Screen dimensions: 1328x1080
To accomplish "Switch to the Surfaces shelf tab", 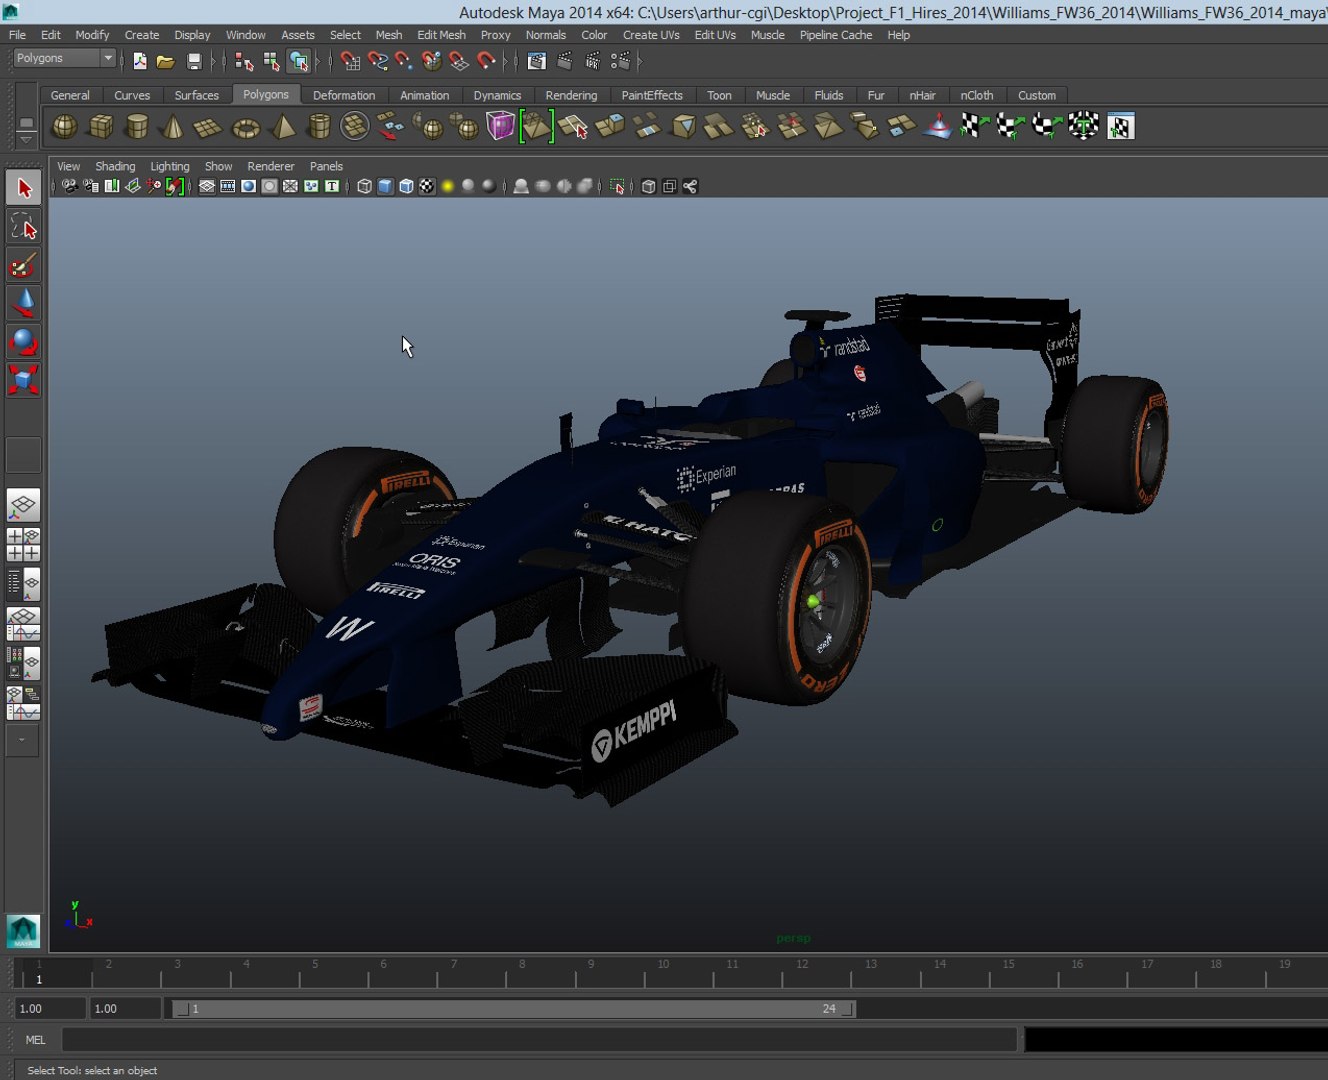I will click(196, 95).
